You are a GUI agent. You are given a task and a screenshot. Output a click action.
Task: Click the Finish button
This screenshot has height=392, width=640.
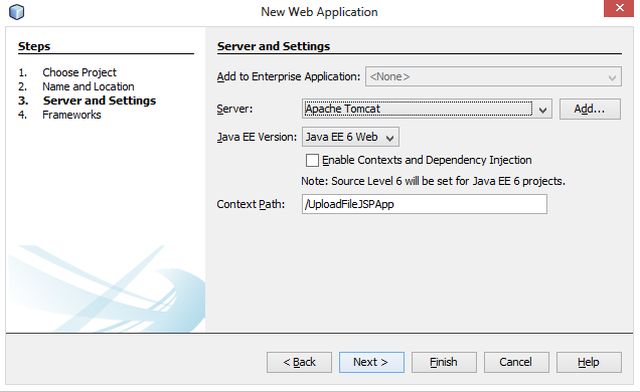point(444,362)
